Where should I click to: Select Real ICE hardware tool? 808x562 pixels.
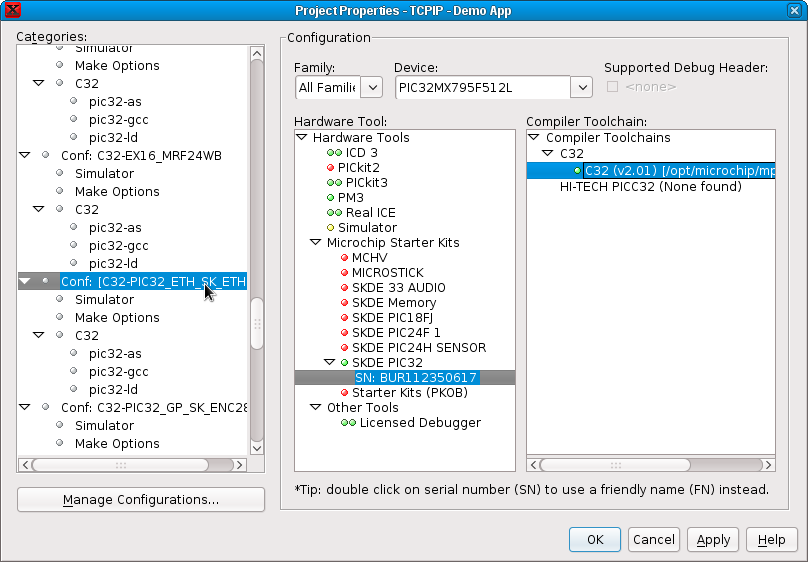coord(371,213)
